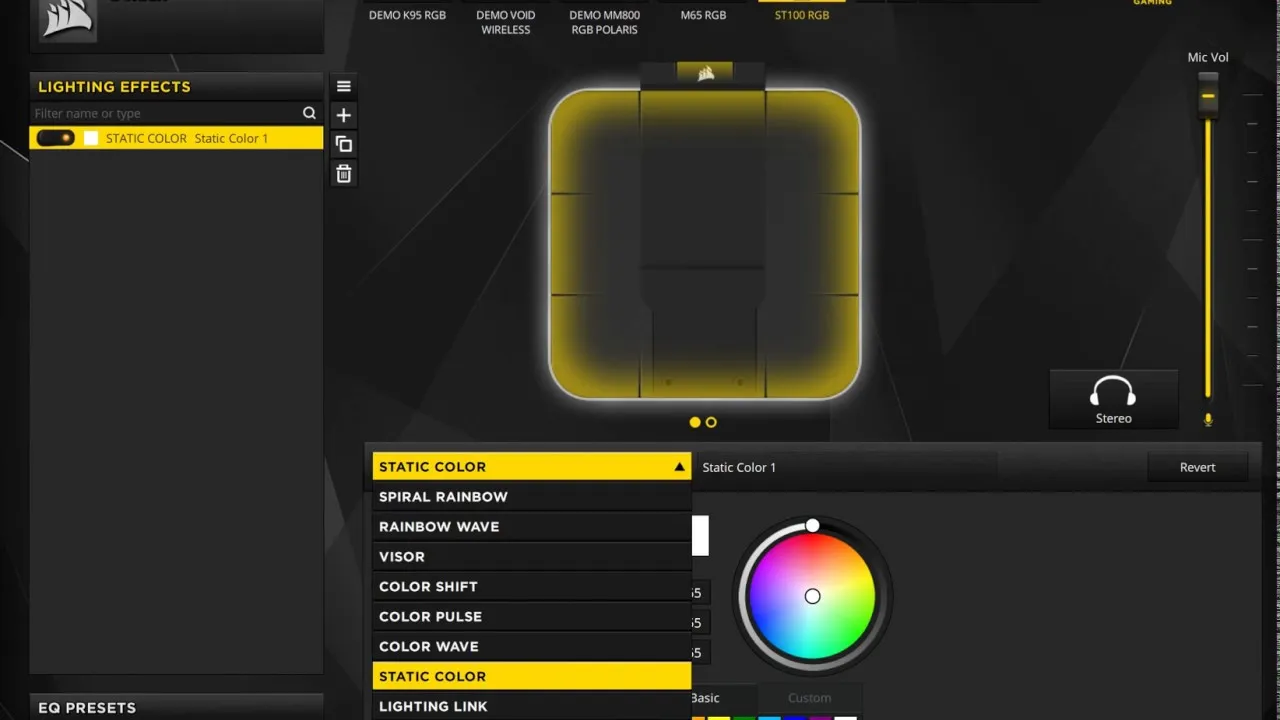The height and width of the screenshot is (720, 1280).
Task: Open the Custom color palette tab
Action: (809, 698)
